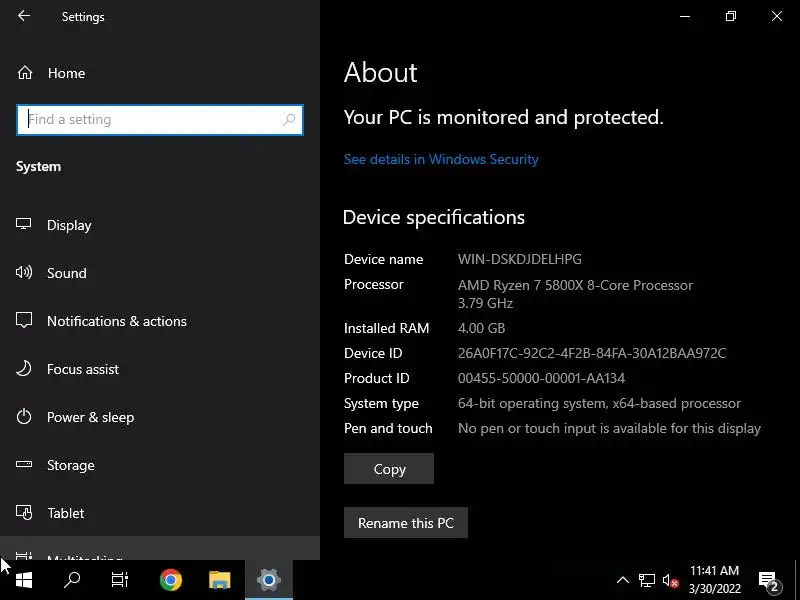Click the Focus assist moon icon
Viewport: 800px width, 600px height.
tap(23, 368)
